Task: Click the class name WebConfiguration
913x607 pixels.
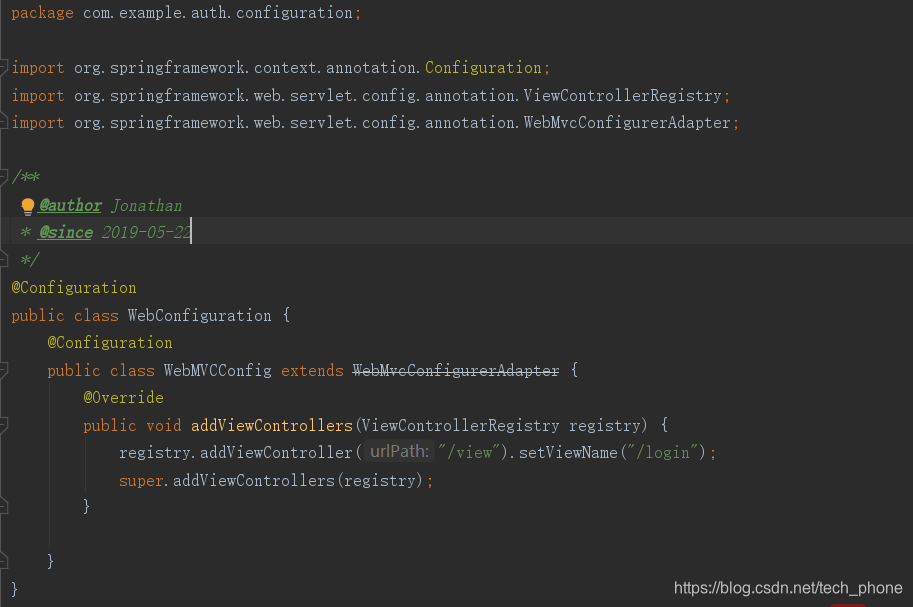Action: tap(200, 316)
